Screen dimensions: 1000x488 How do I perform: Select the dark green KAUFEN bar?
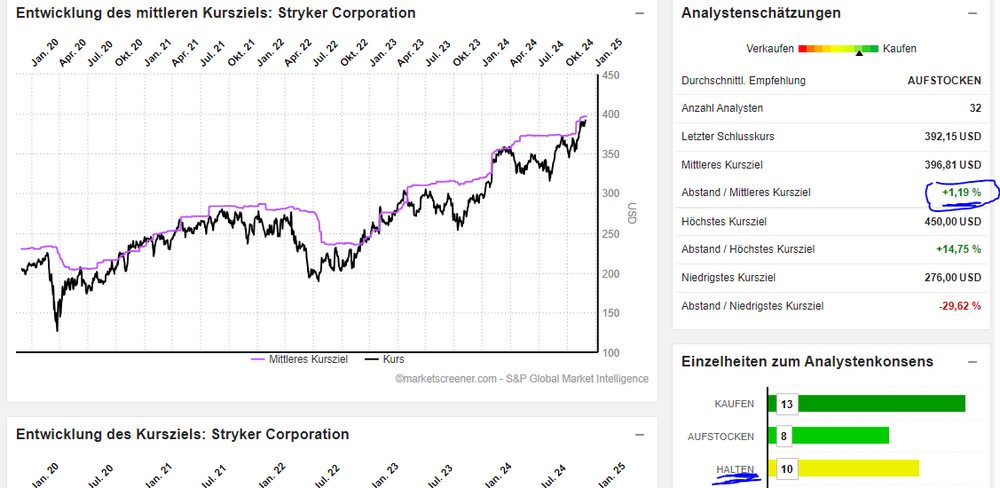coord(871,403)
